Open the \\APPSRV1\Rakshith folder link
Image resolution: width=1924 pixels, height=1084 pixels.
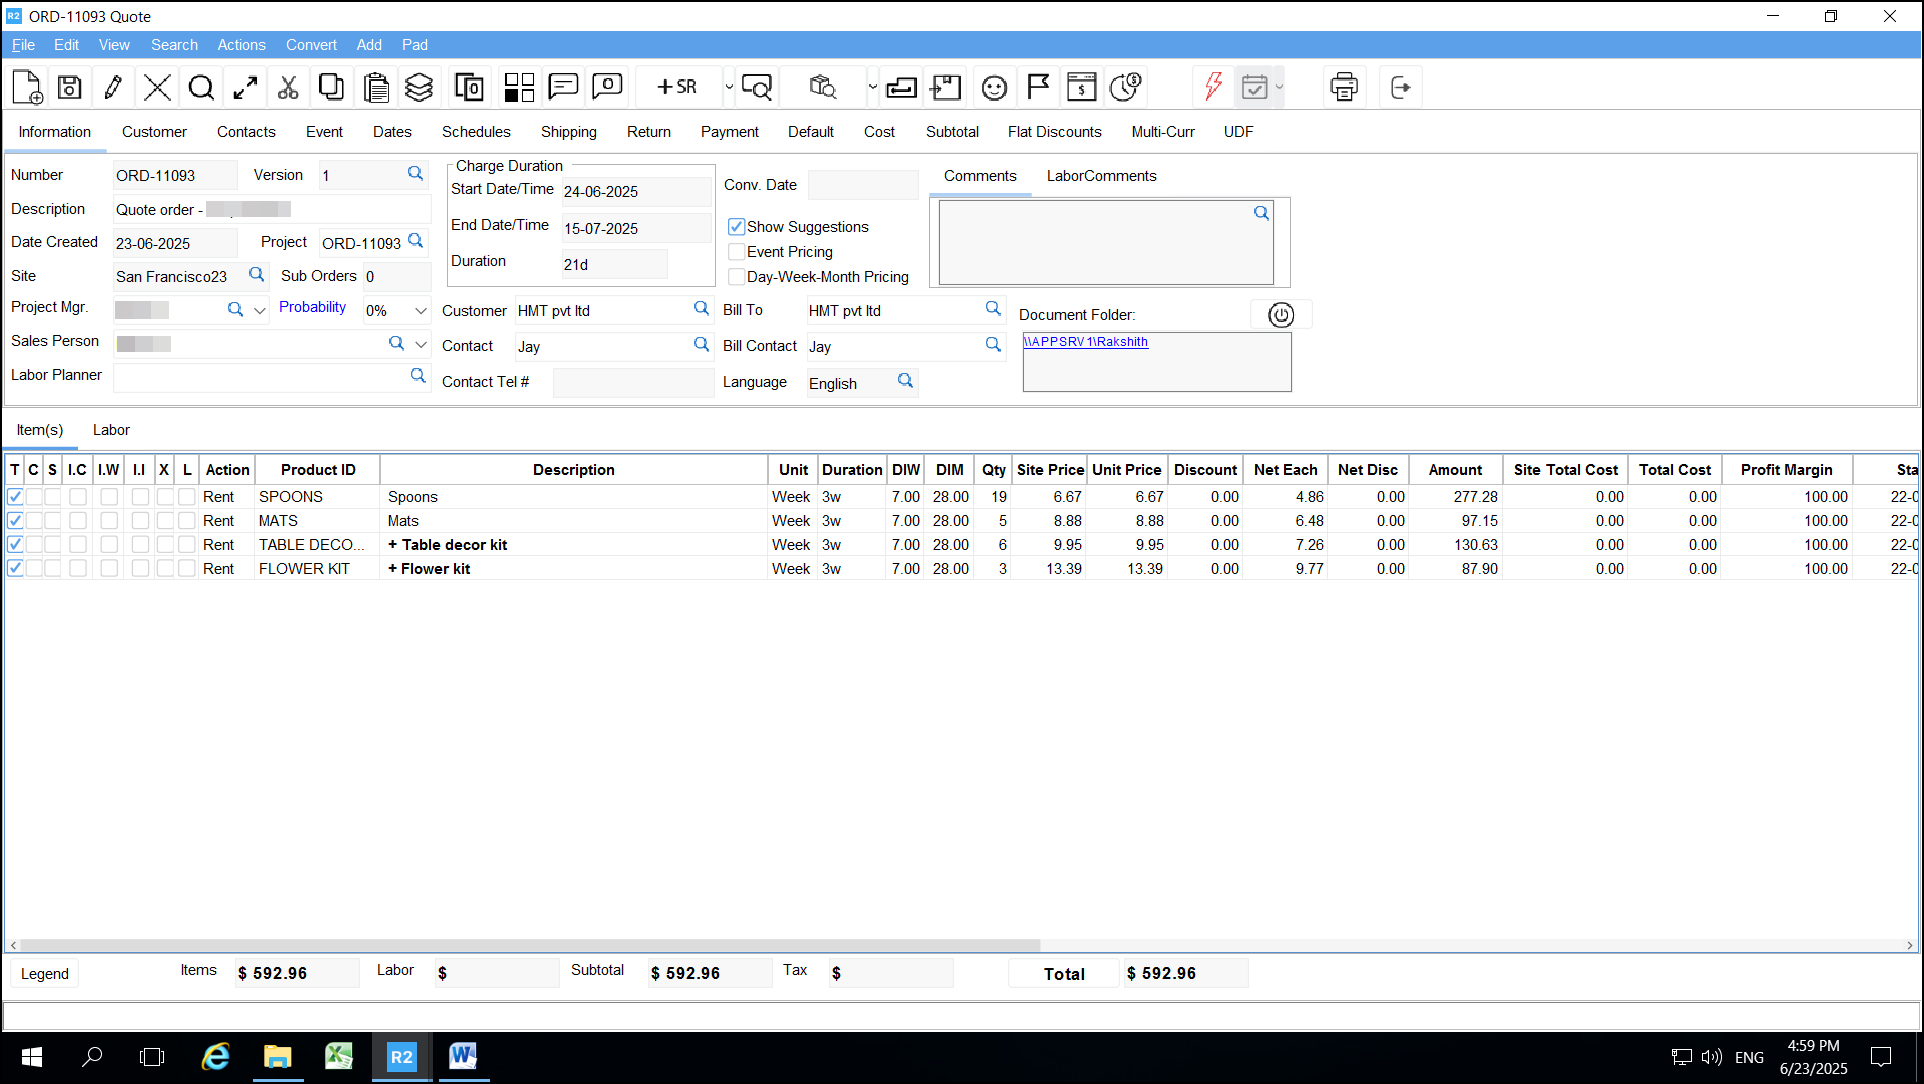[1085, 342]
